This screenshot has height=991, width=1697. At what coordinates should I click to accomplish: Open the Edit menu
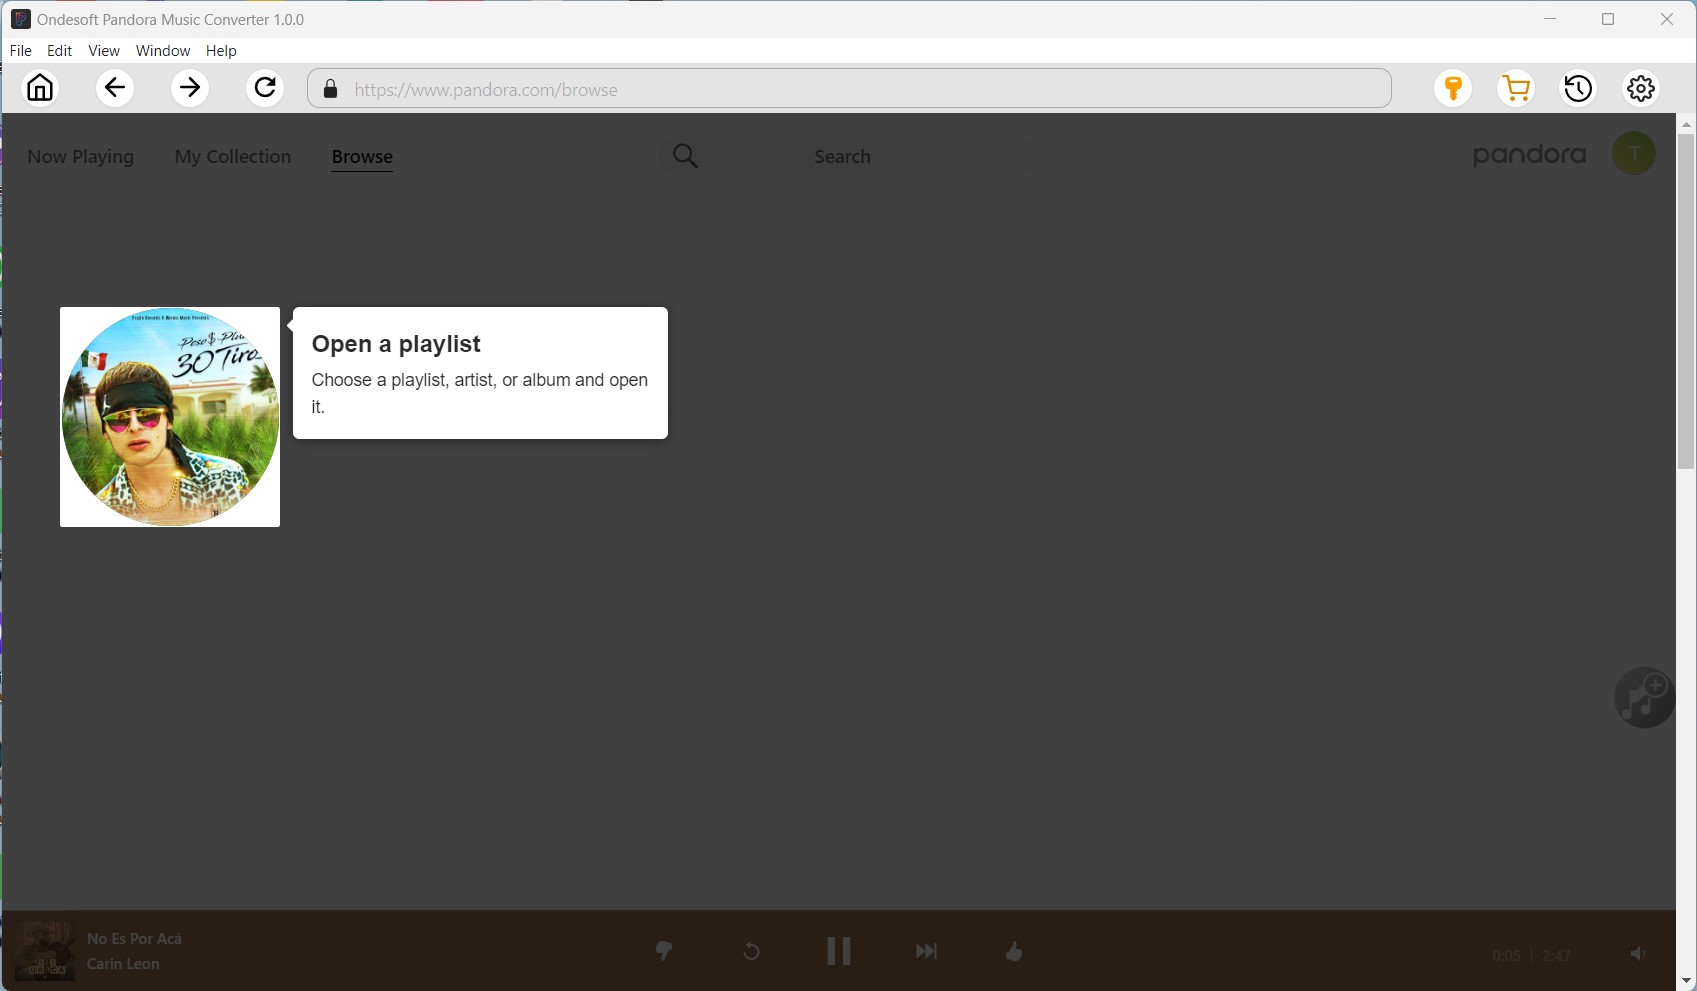coord(60,50)
